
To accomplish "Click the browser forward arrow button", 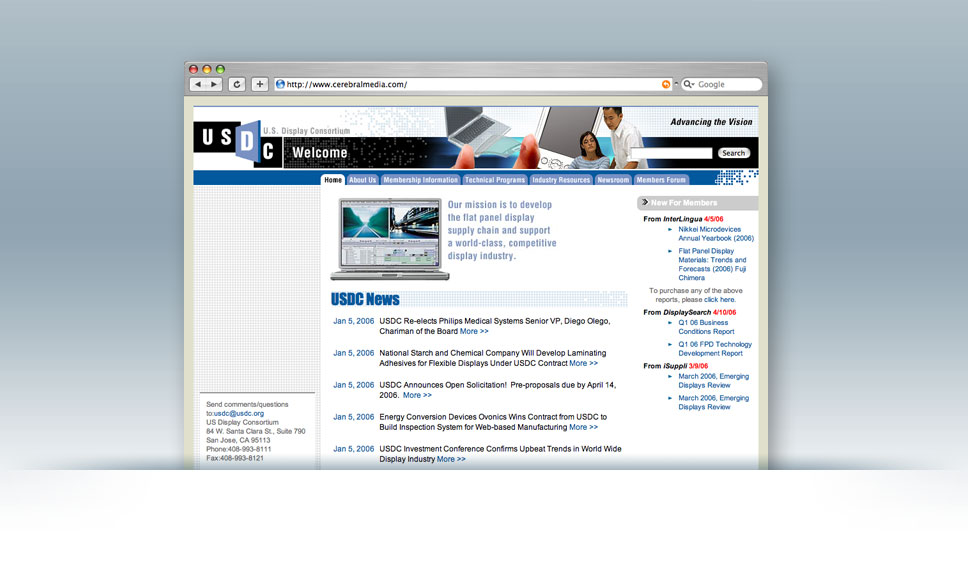I will pyautogui.click(x=214, y=85).
